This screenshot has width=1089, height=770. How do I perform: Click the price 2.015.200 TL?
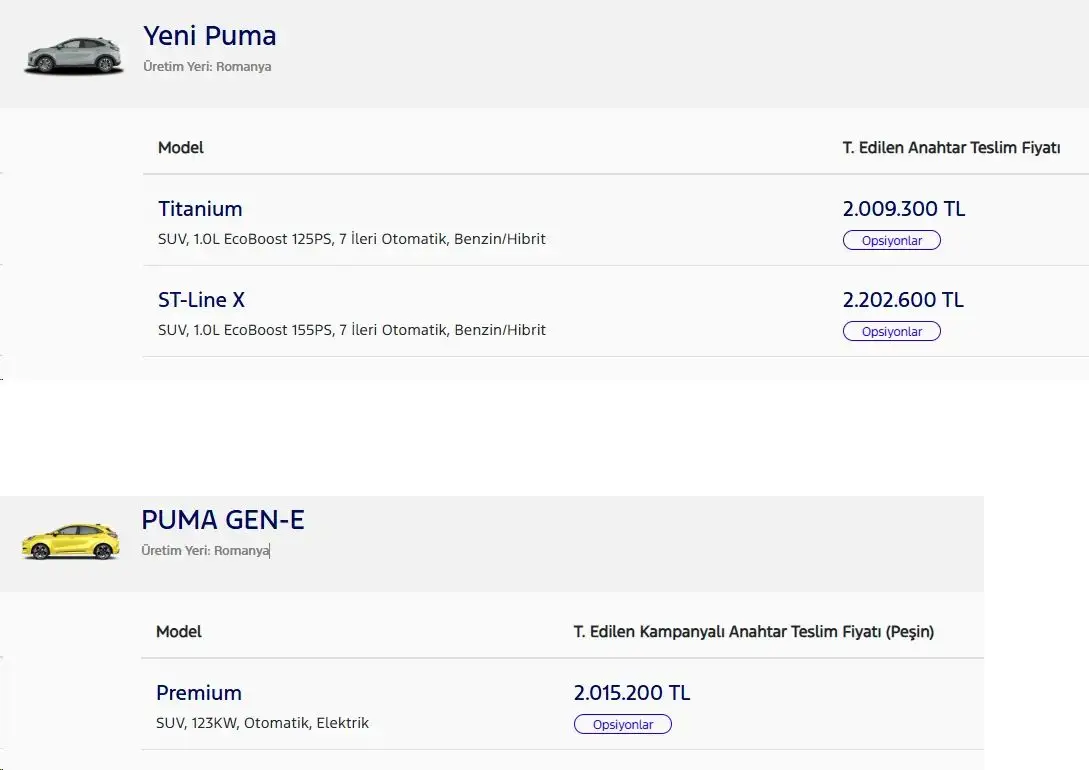pos(632,693)
